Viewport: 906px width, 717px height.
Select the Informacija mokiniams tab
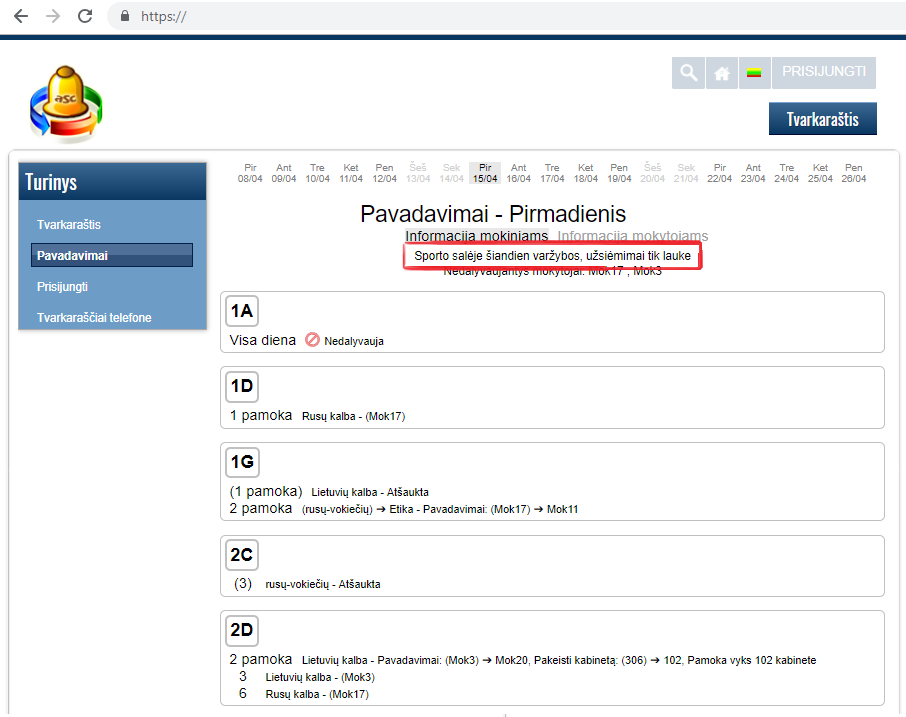coord(476,236)
